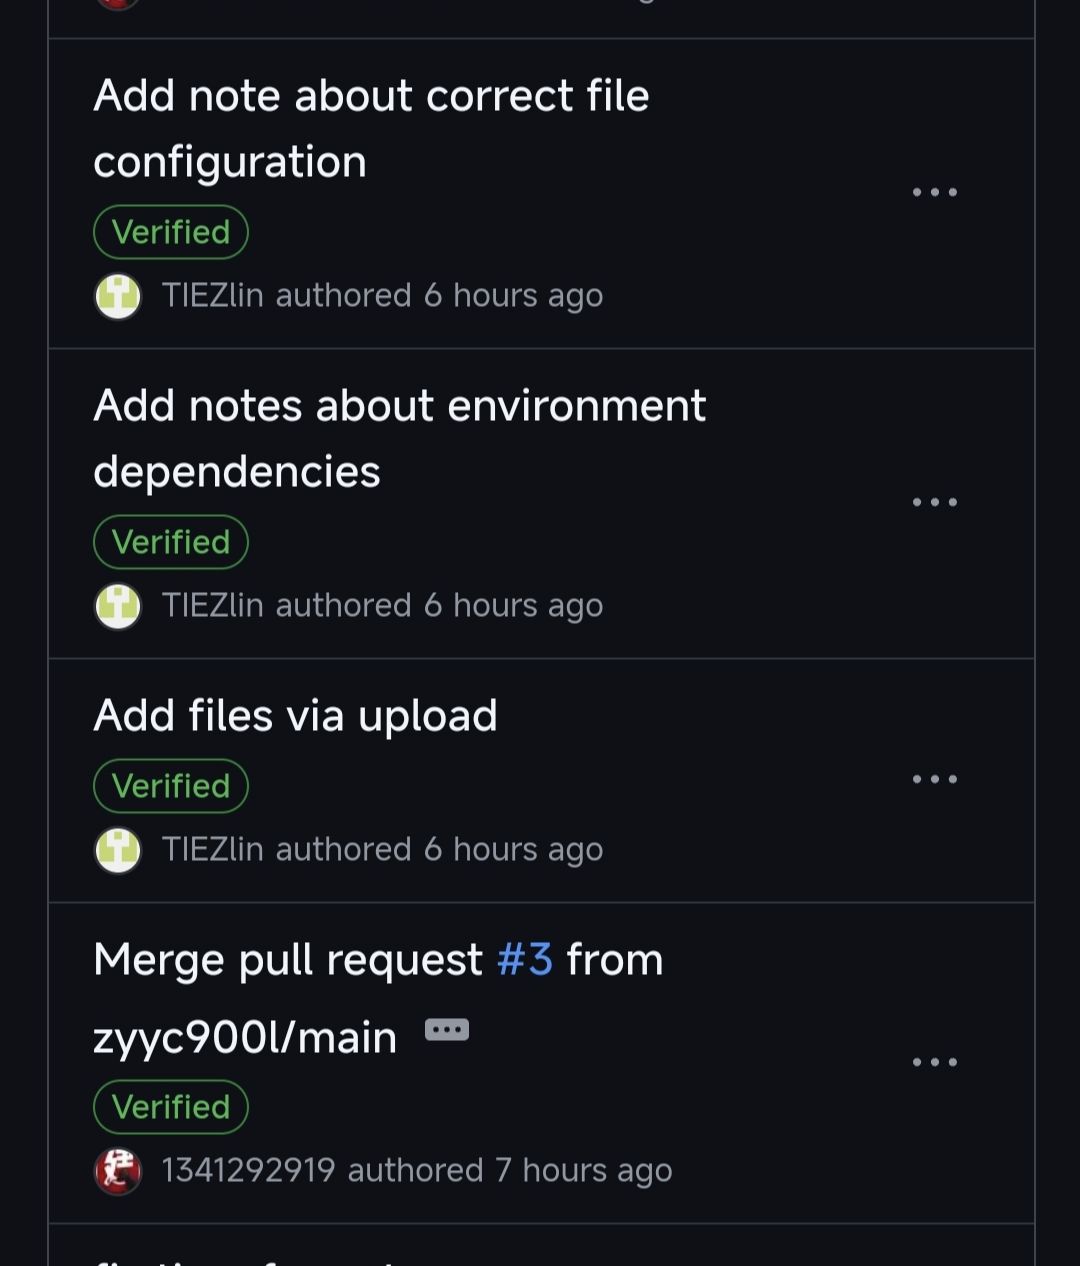
Task: Click TIEZlin's avatar beside "Add files via upload"
Action: click(117, 849)
